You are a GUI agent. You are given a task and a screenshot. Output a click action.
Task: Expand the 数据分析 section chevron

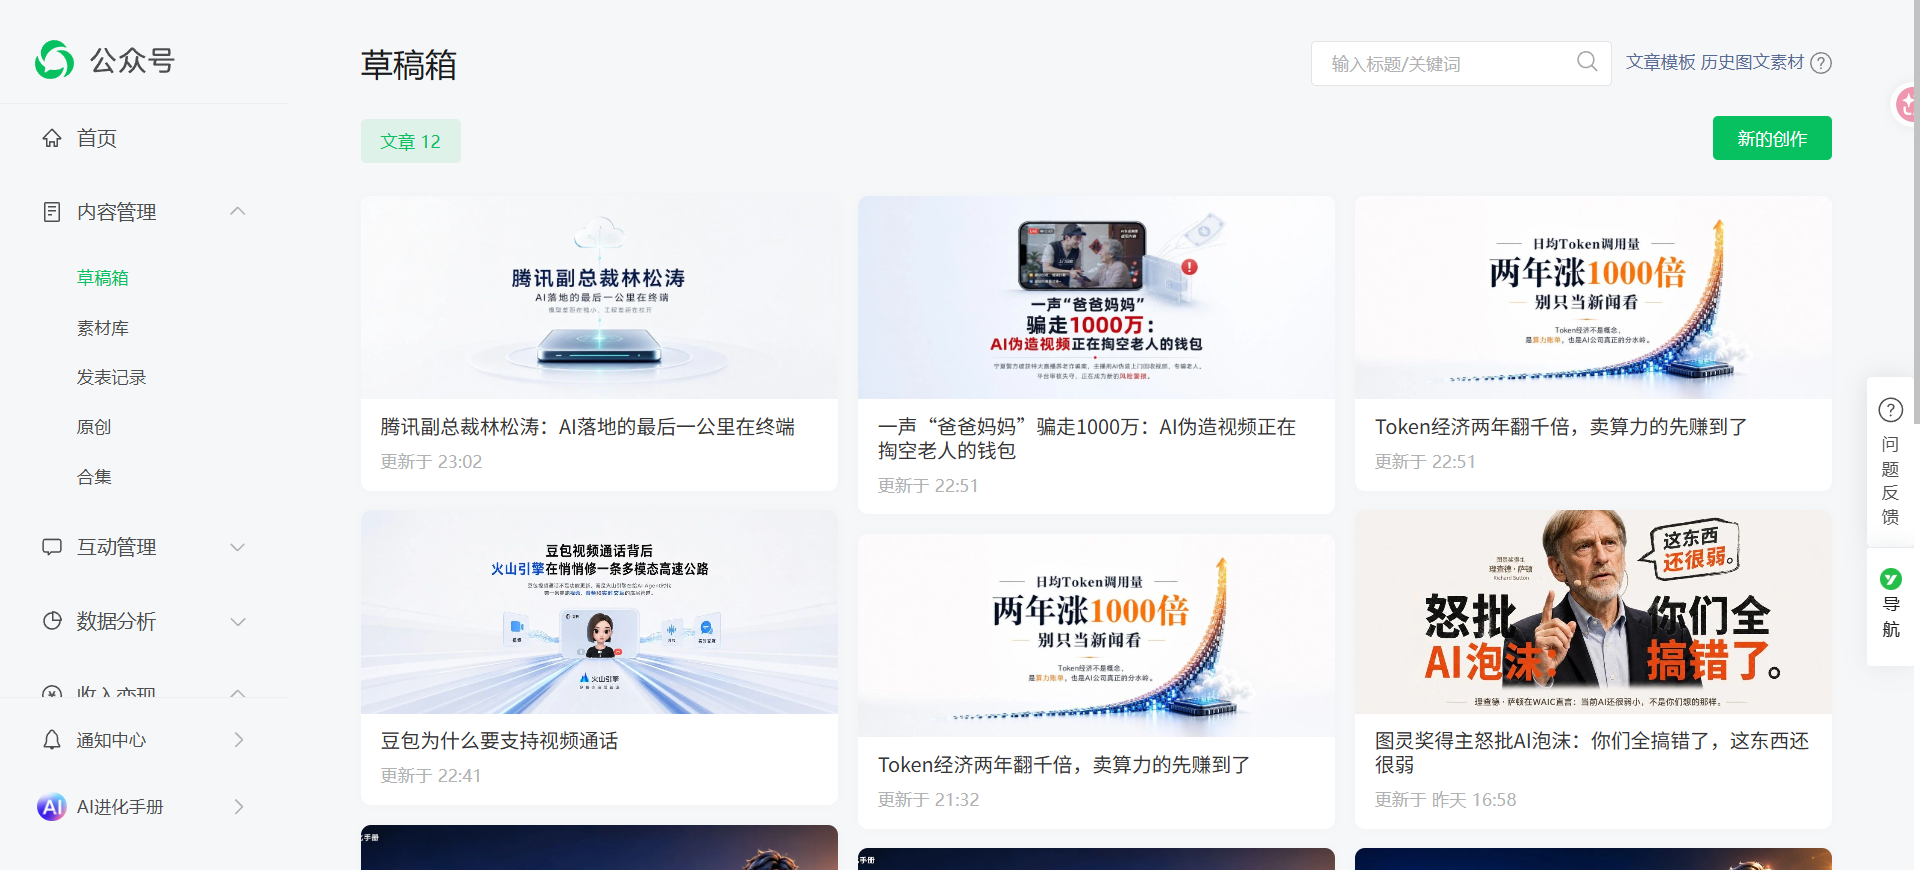click(x=238, y=621)
